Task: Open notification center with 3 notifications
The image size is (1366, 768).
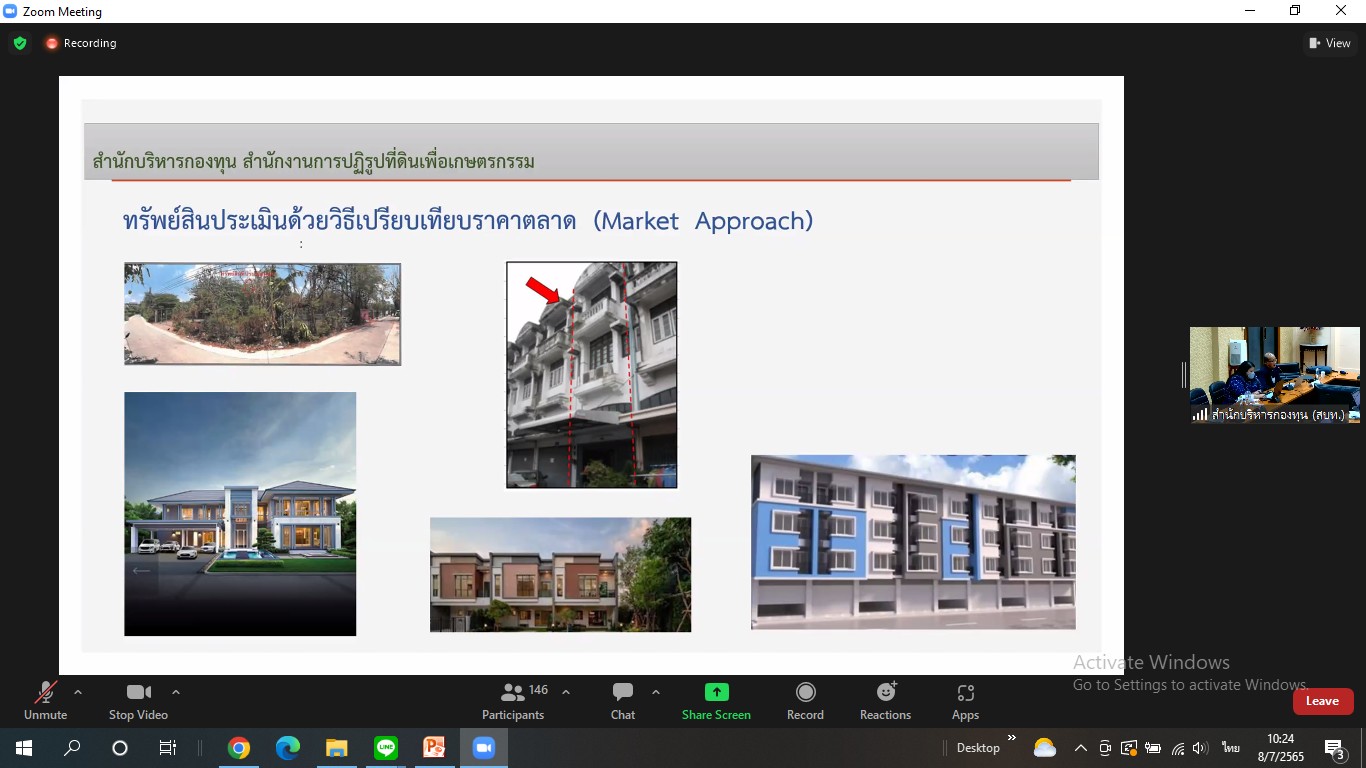Action: tap(1334, 749)
